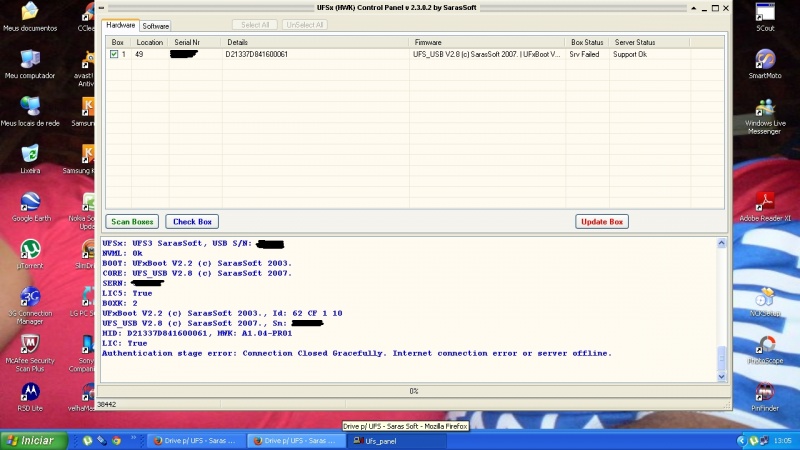Viewport: 800px width, 450px height.
Task: Click the HID: D21337D841600061 log line
Action: [197, 333]
